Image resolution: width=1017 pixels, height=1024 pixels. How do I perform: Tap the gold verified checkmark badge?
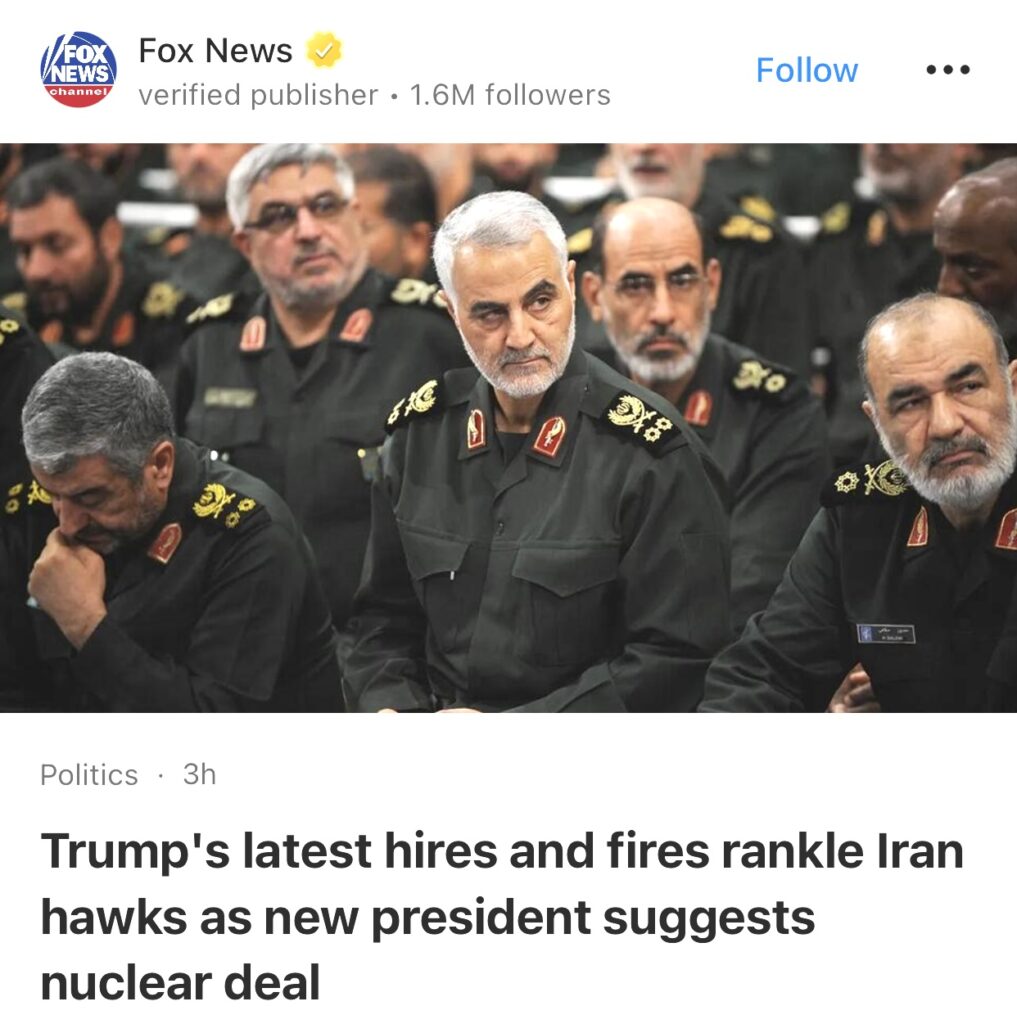(325, 50)
